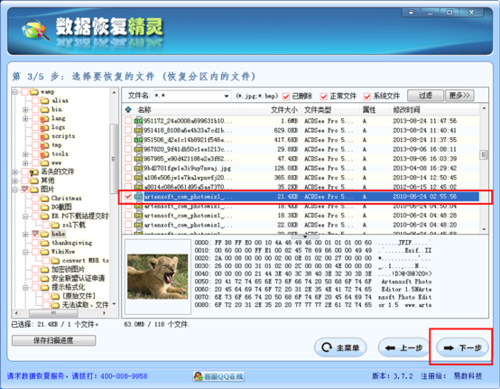Select the wamp folder icon in tree

(34, 92)
